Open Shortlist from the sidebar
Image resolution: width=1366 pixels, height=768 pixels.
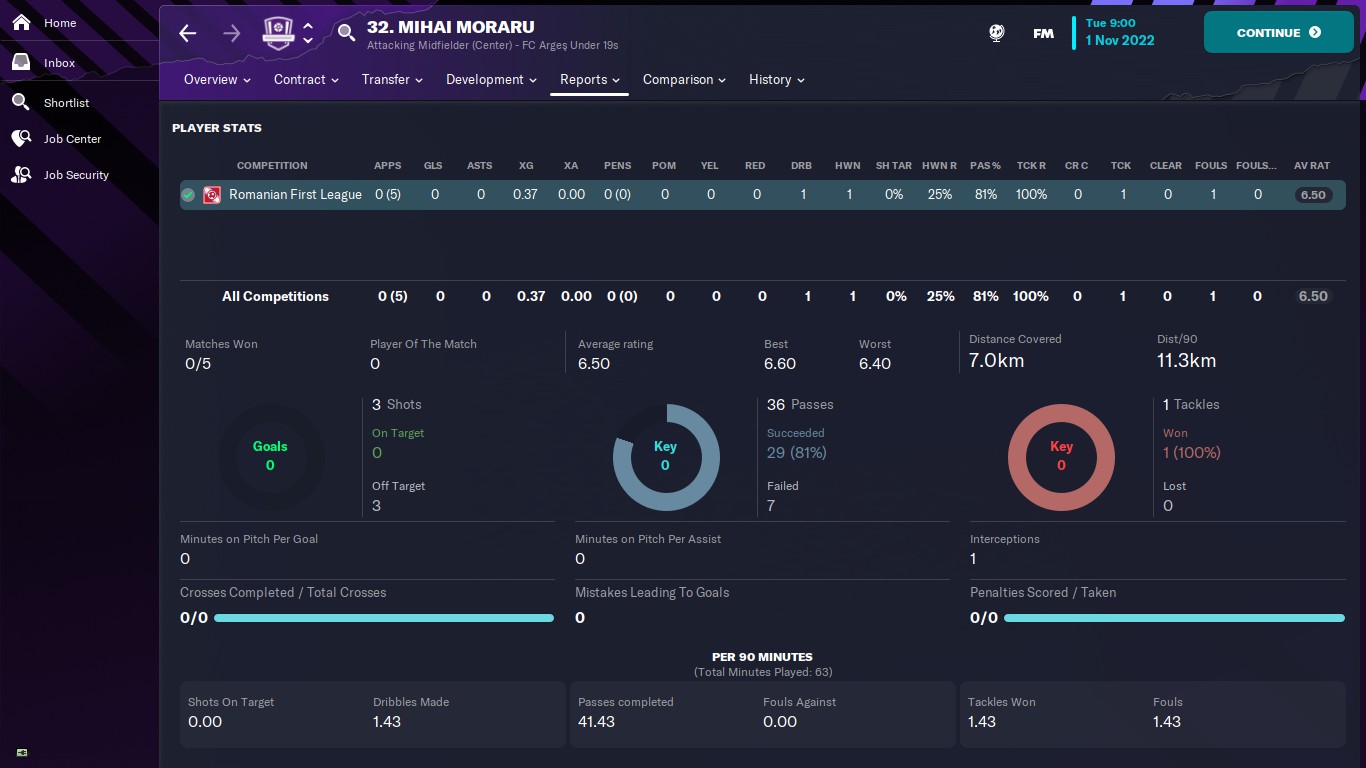66,103
